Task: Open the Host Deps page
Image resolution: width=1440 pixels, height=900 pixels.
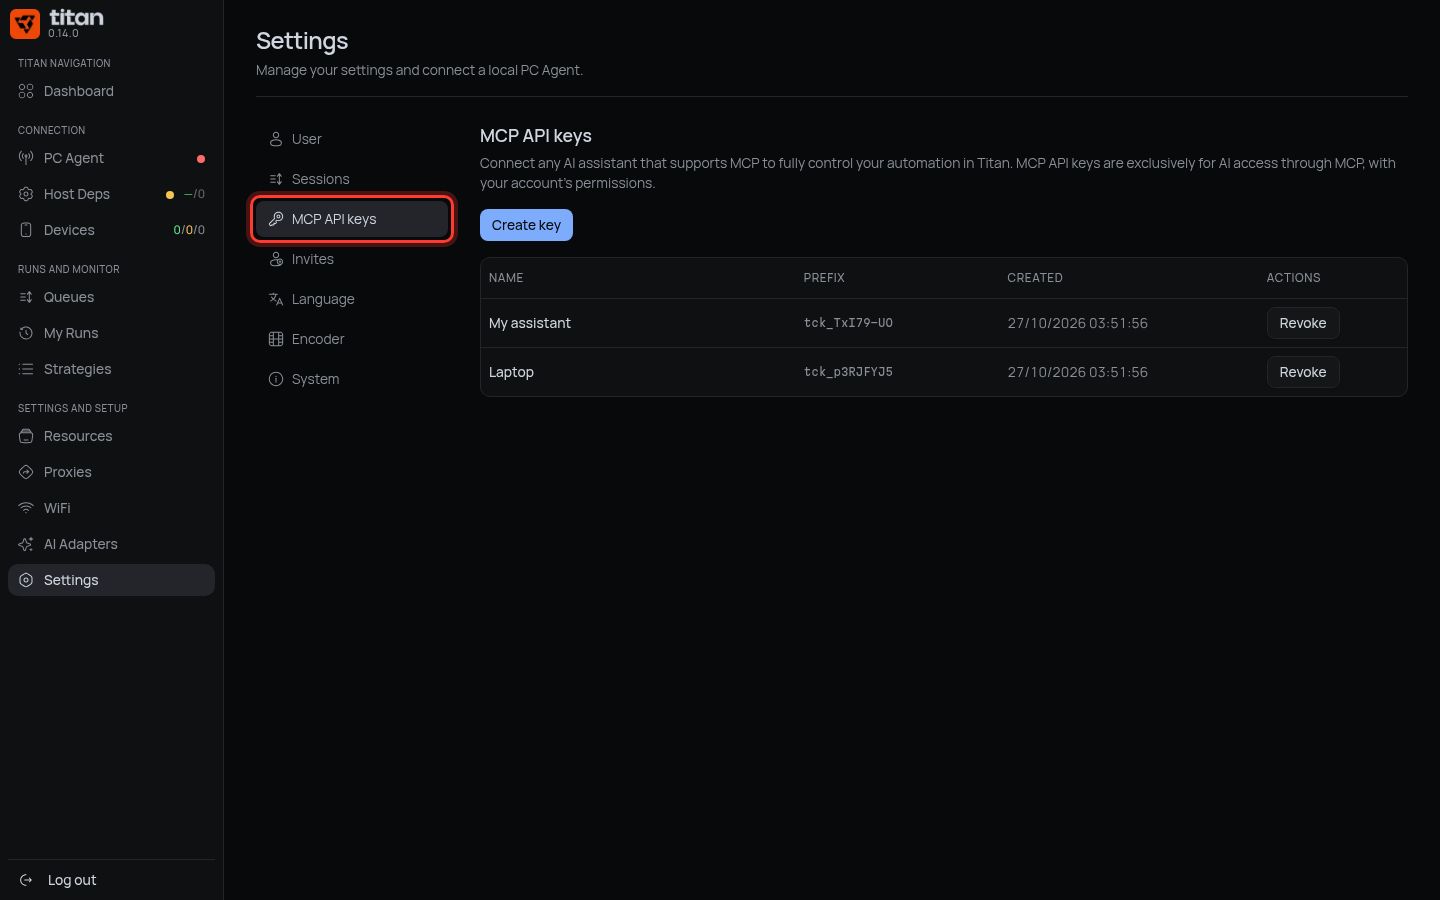Action: (x=111, y=194)
